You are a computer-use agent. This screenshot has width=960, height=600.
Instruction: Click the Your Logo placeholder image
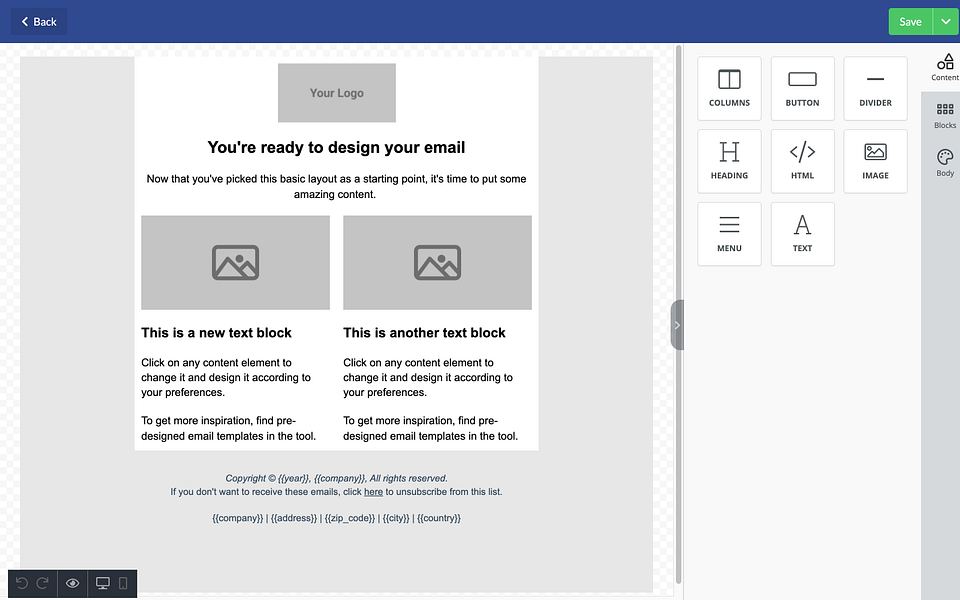(337, 92)
